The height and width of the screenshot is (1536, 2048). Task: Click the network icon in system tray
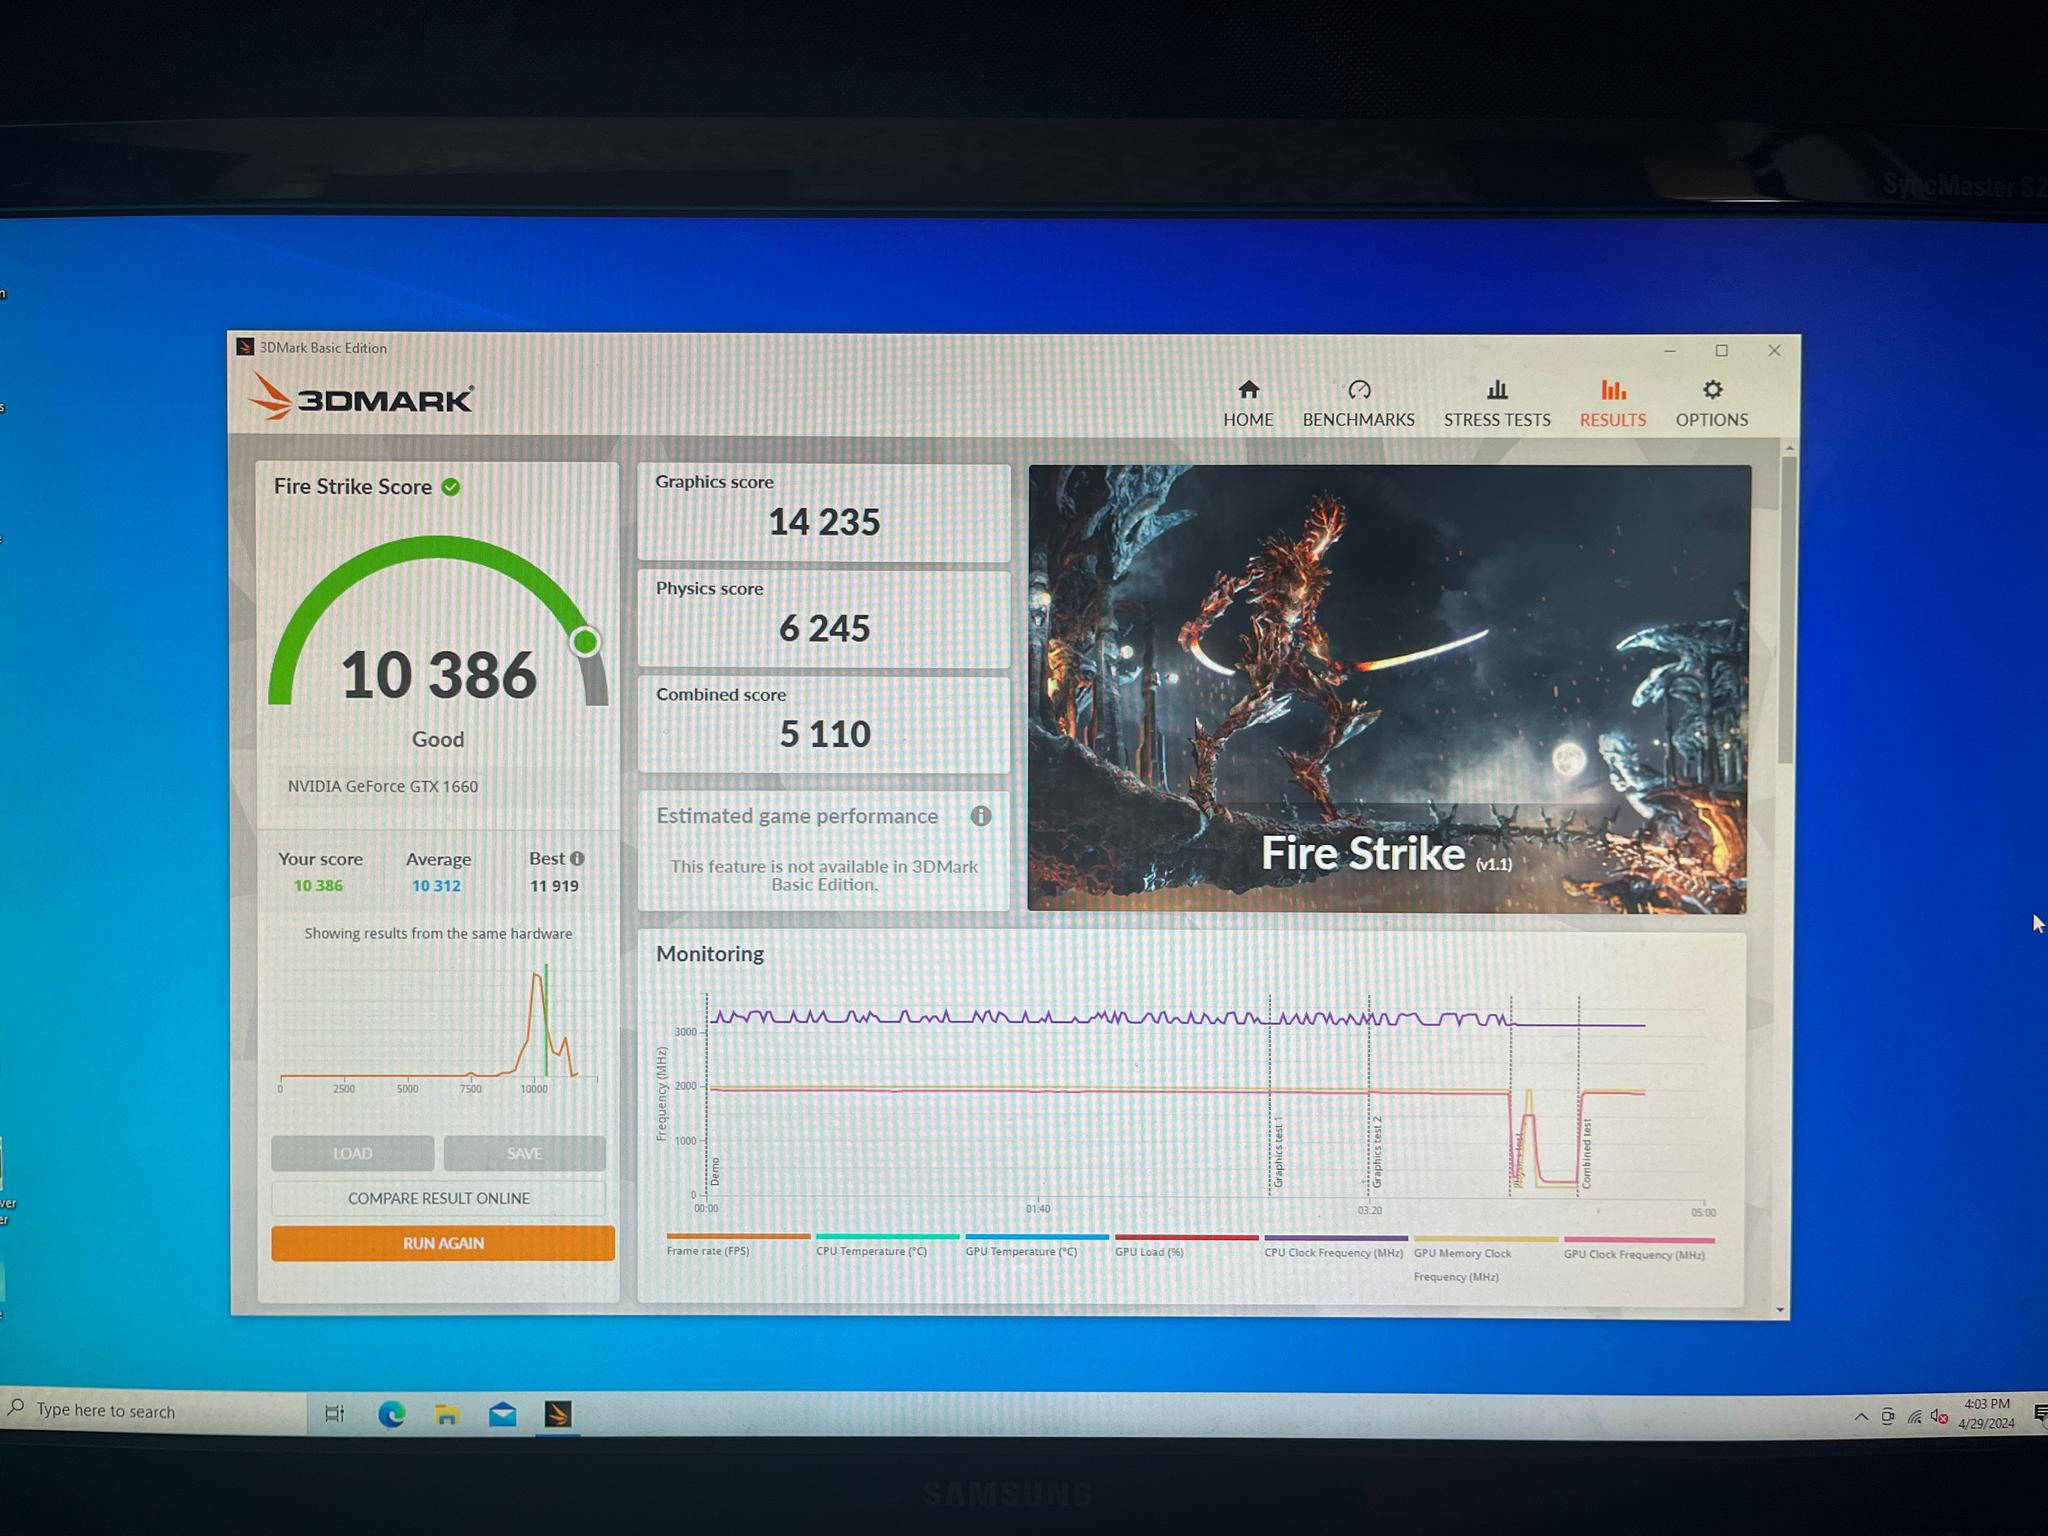1914,1416
